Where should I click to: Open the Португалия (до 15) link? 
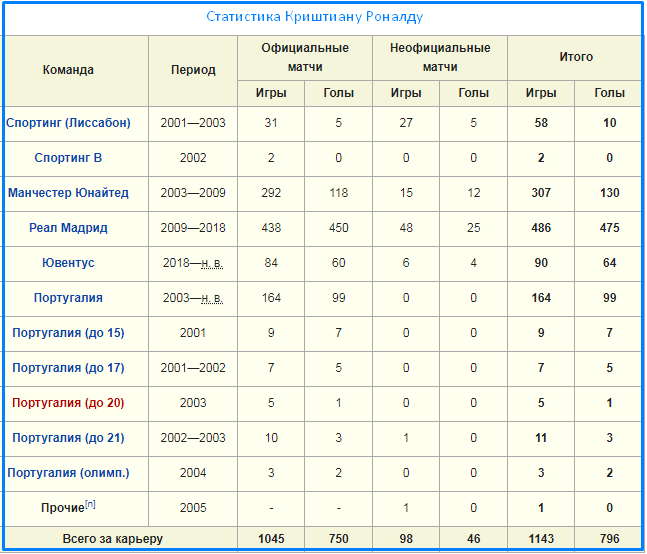click(68, 333)
